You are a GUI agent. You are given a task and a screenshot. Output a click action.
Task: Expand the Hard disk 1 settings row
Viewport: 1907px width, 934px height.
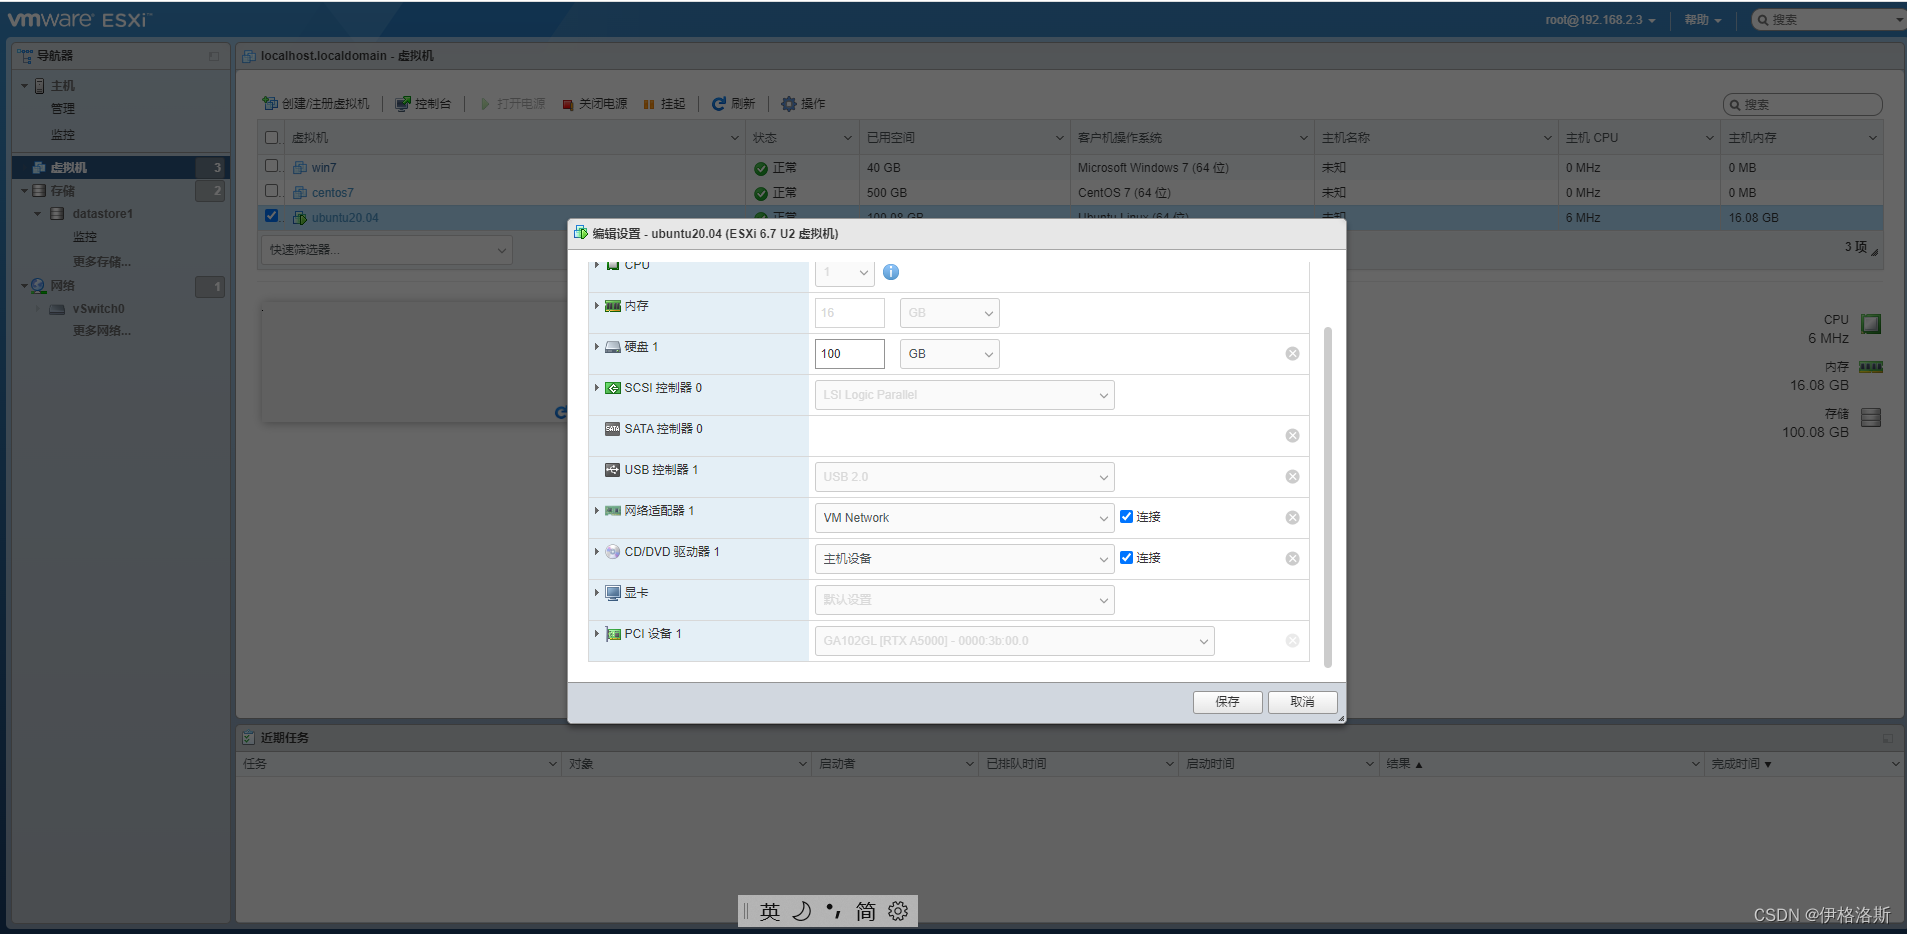(597, 347)
